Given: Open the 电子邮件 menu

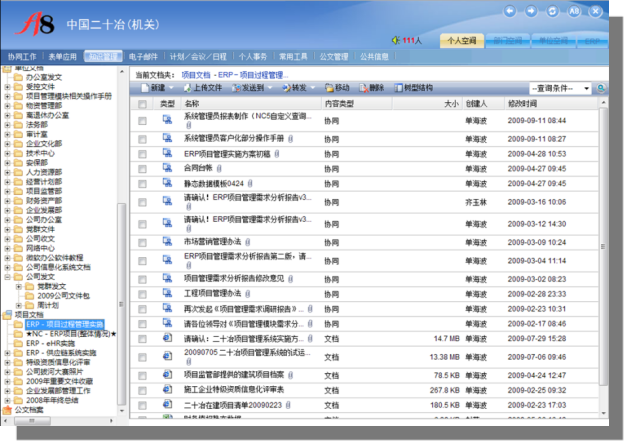Looking at the screenshot, I should (x=143, y=57).
